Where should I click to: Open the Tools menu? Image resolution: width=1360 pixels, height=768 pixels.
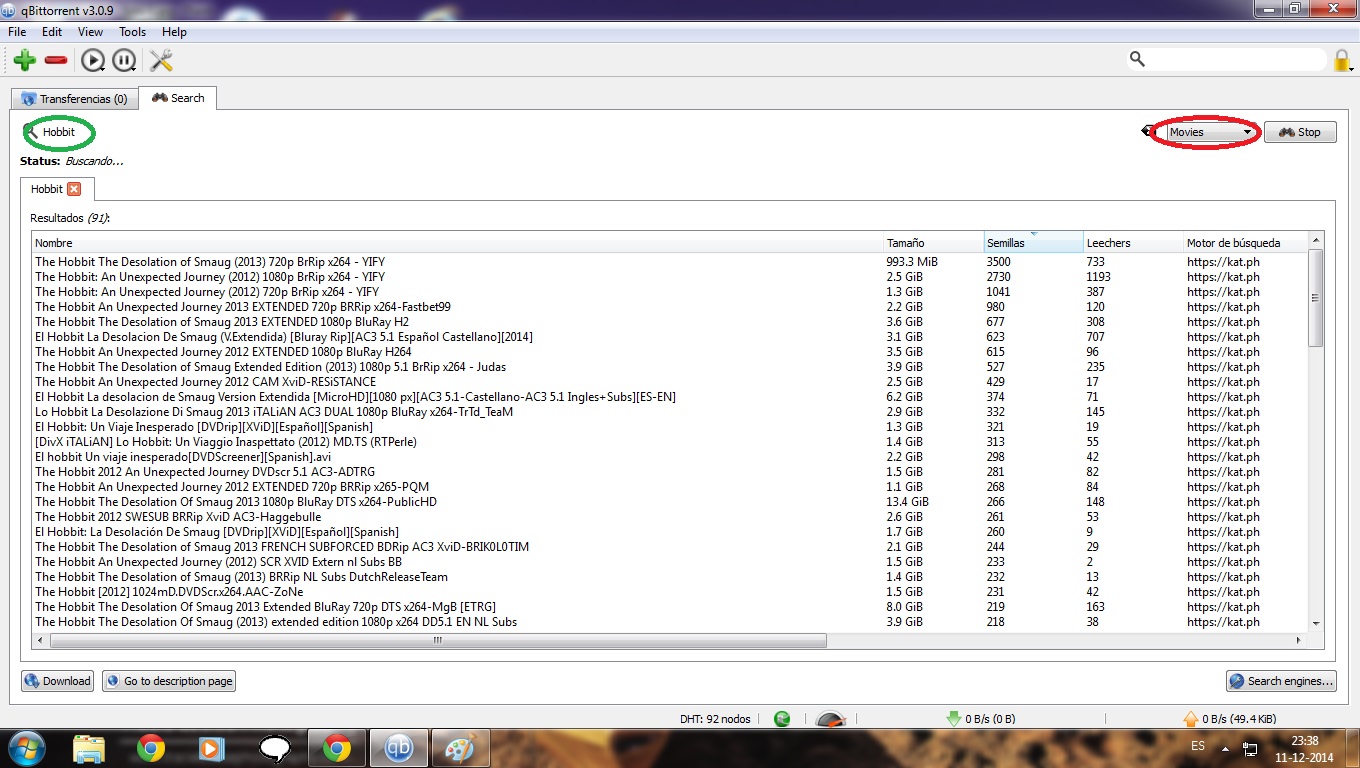click(133, 32)
